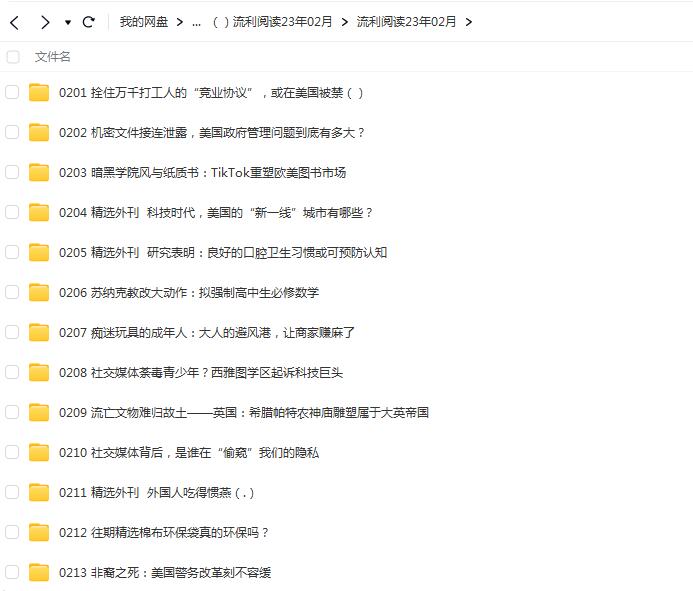The width and height of the screenshot is (693, 591).
Task: Click the folder icon of 0213
Action: pos(39,572)
